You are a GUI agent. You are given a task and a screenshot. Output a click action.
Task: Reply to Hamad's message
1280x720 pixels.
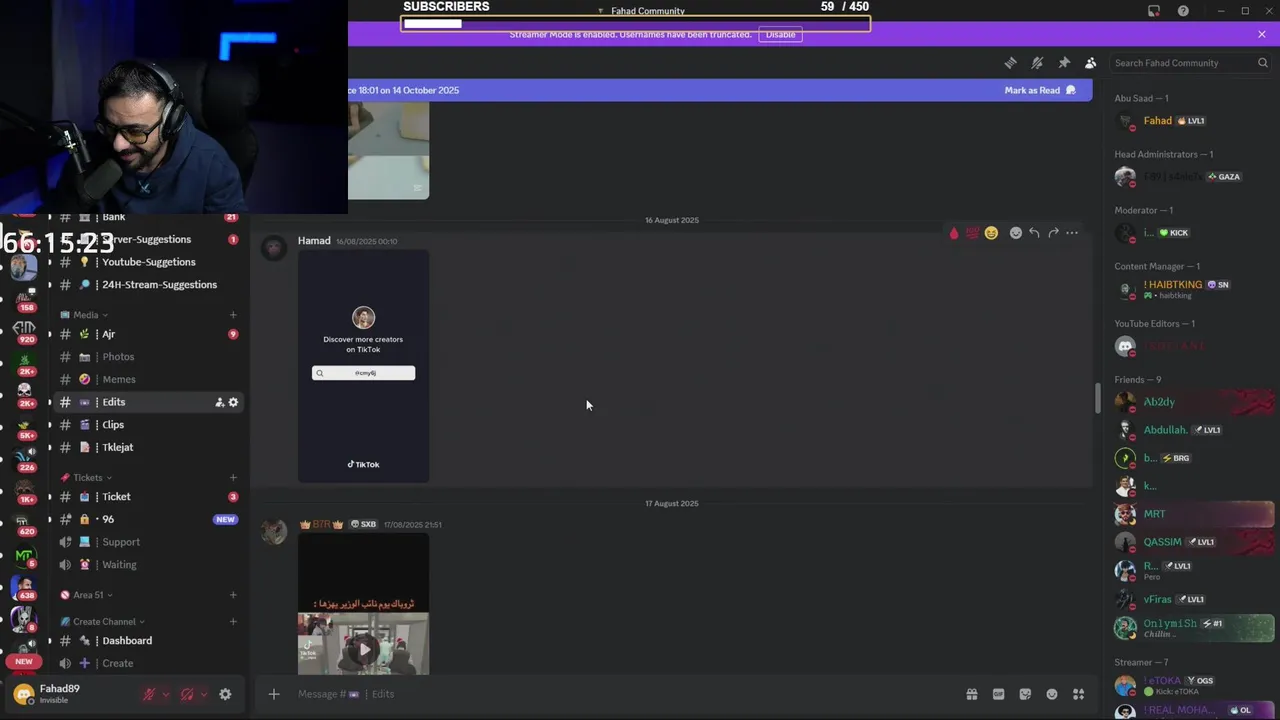1034,233
